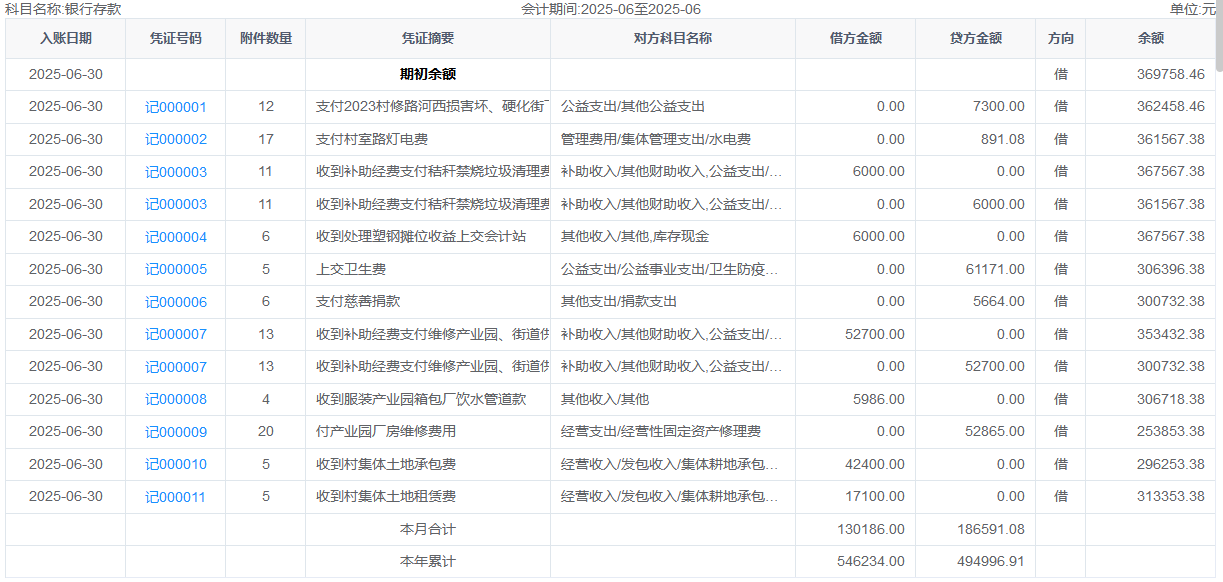Click voucher number 记000004
The height and width of the screenshot is (582, 1223).
[175, 237]
